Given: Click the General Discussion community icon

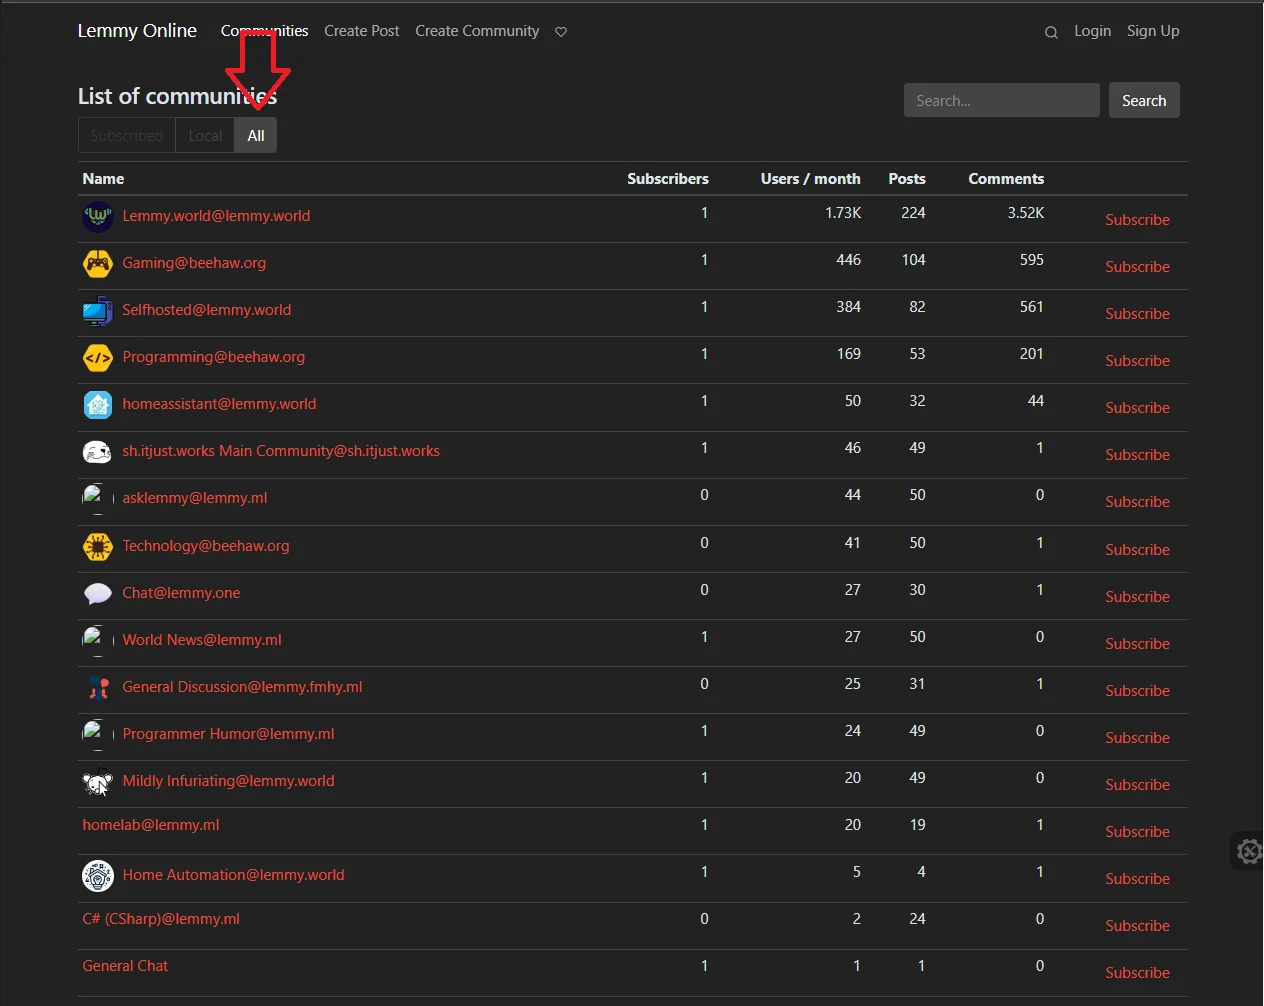Looking at the screenshot, I should pyautogui.click(x=98, y=687).
